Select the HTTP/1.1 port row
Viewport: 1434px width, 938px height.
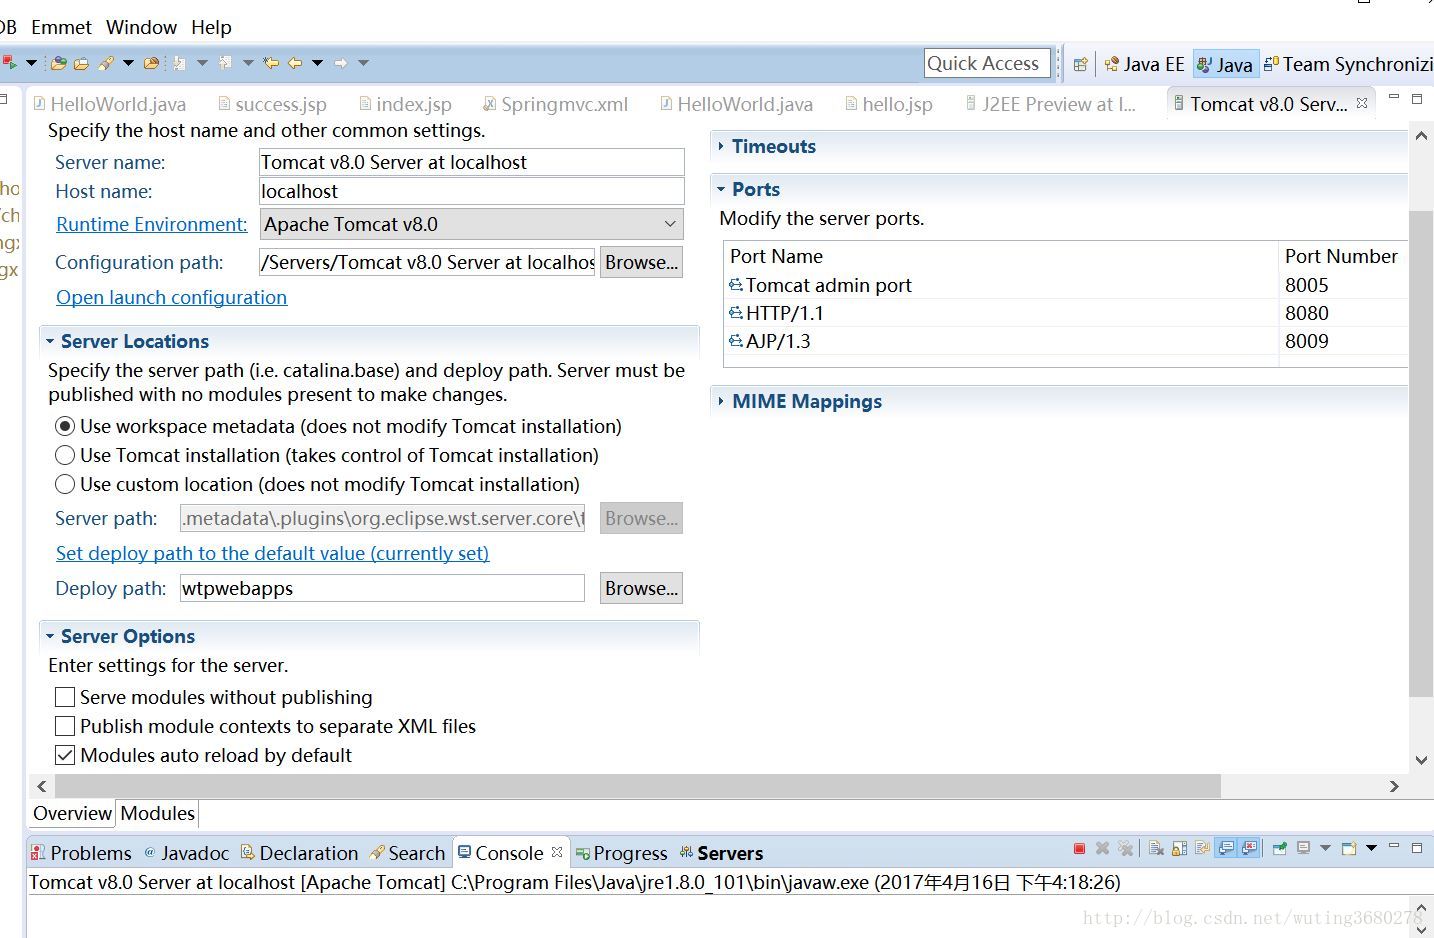pos(1065,313)
